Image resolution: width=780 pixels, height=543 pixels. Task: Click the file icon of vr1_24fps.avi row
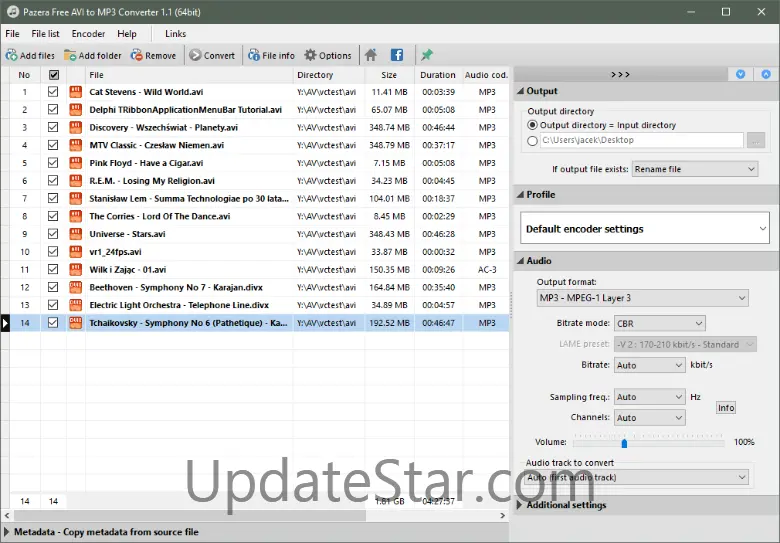(x=76, y=252)
